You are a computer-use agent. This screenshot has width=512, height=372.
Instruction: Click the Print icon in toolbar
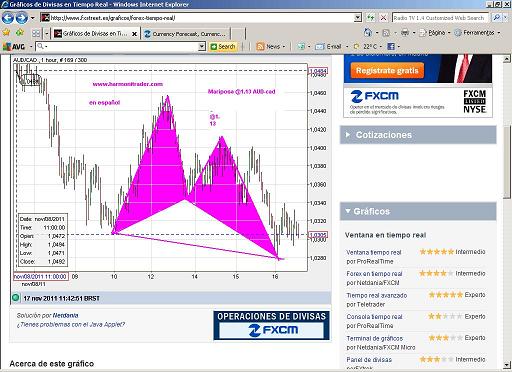pyautogui.click(x=405, y=33)
